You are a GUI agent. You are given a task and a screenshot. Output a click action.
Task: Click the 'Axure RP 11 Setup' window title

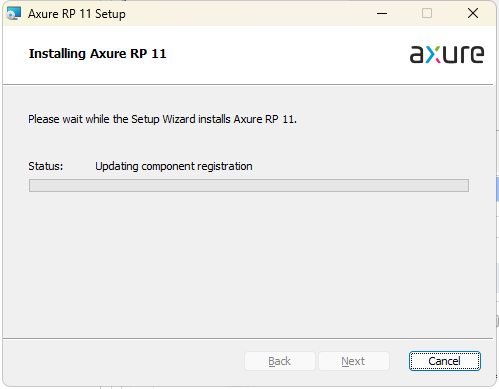(77, 14)
